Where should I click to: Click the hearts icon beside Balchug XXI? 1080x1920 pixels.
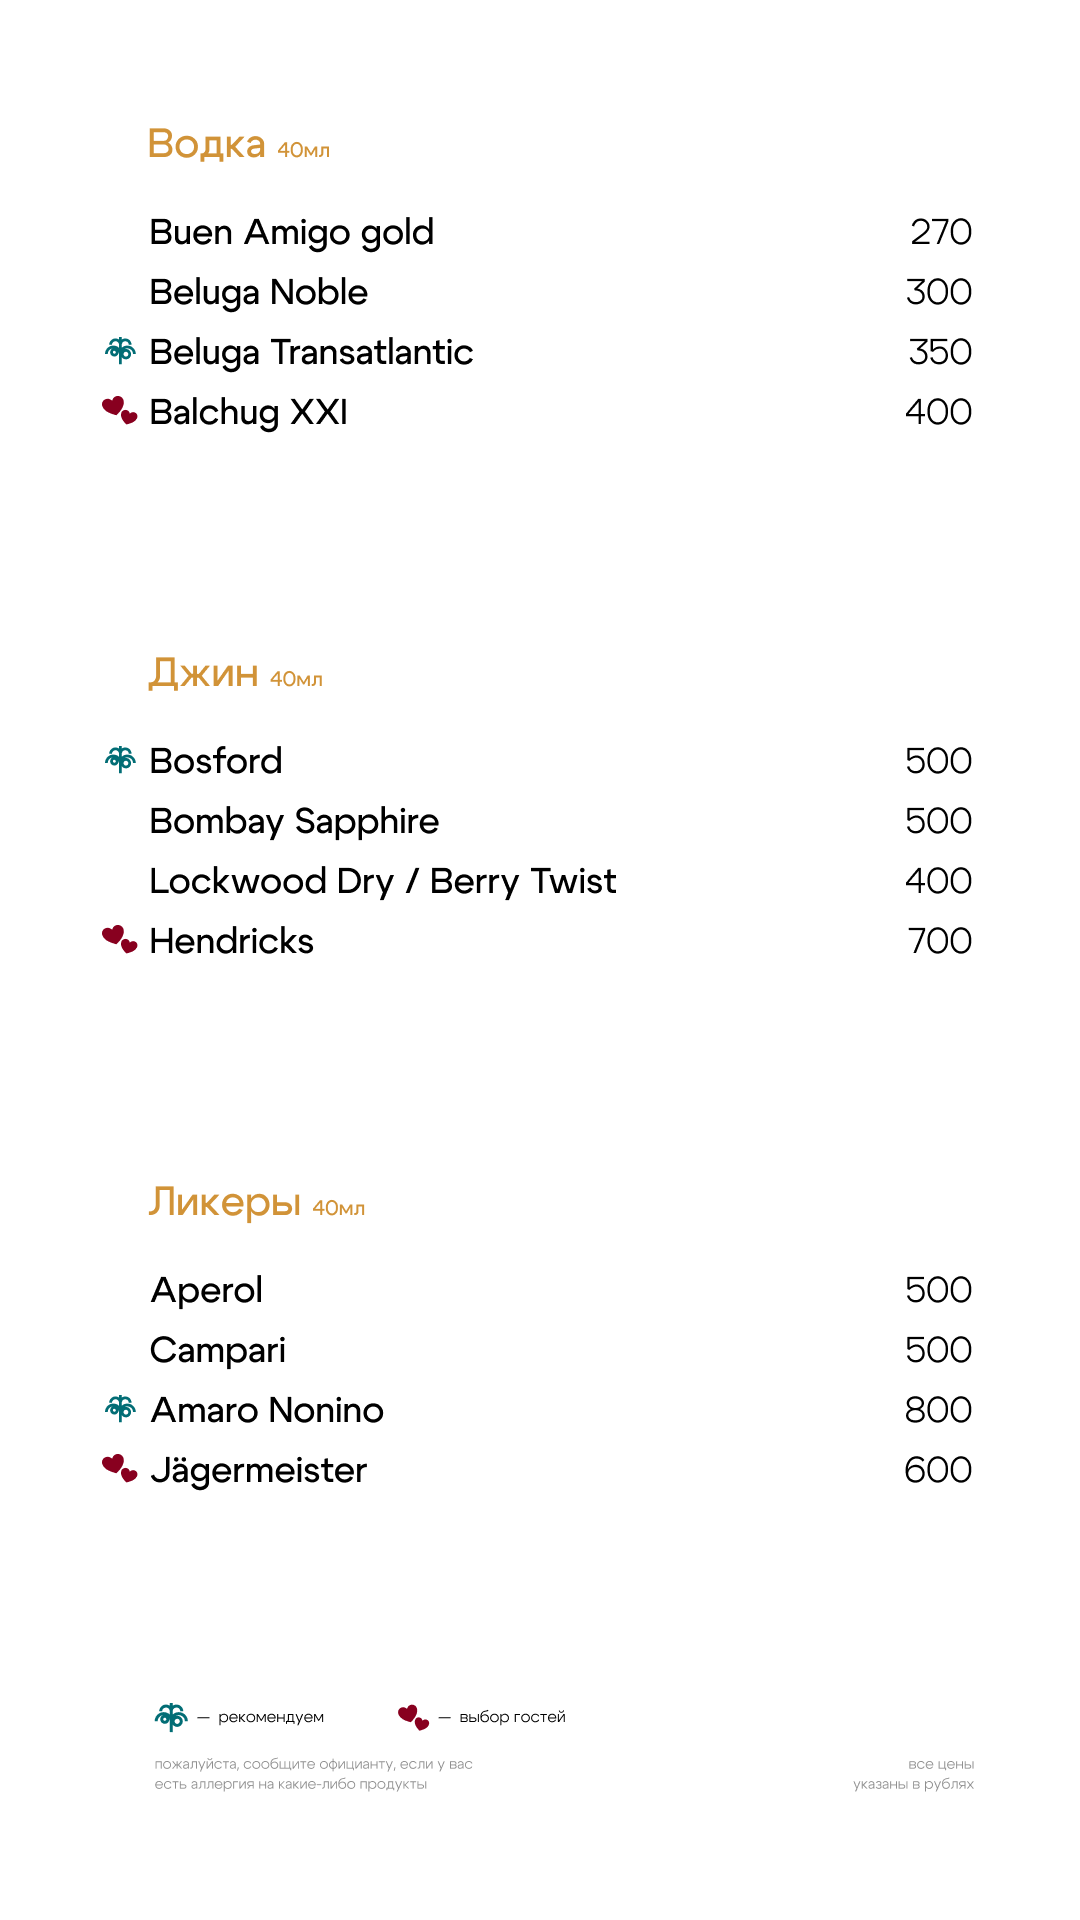pos(119,410)
